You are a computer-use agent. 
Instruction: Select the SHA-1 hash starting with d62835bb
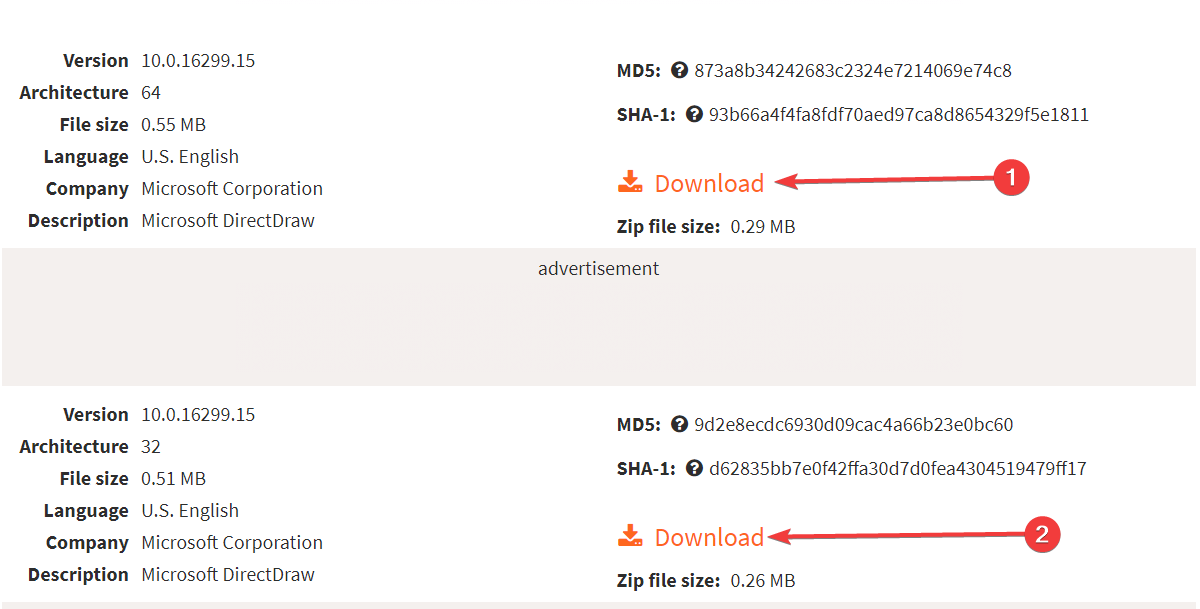pos(898,469)
